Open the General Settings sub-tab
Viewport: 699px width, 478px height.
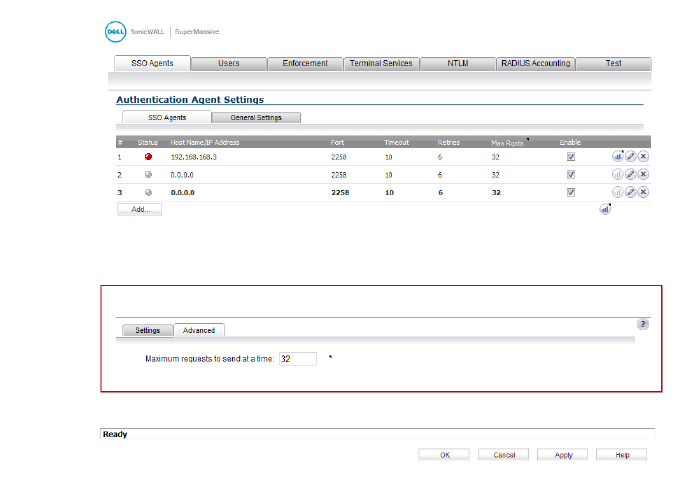(x=256, y=118)
